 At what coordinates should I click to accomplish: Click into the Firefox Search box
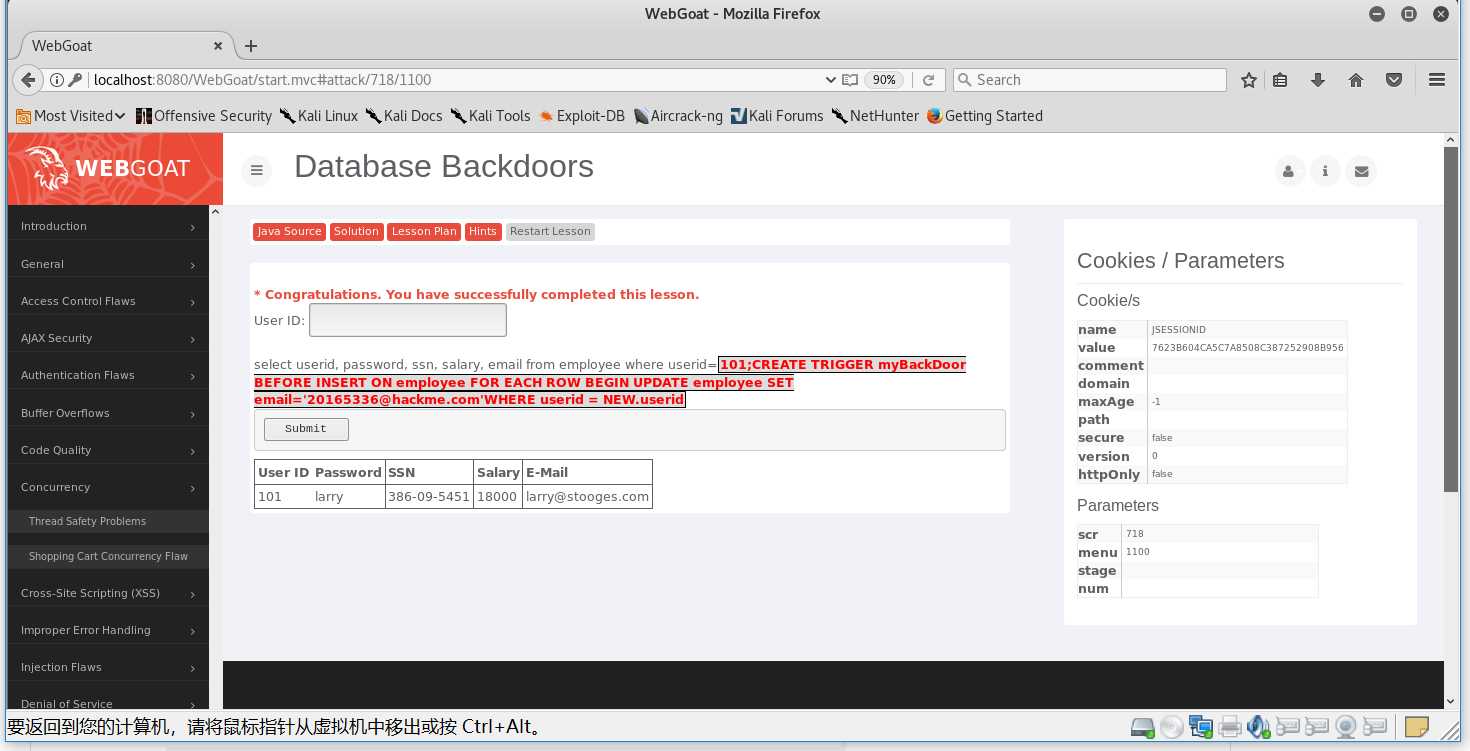[x=1090, y=80]
